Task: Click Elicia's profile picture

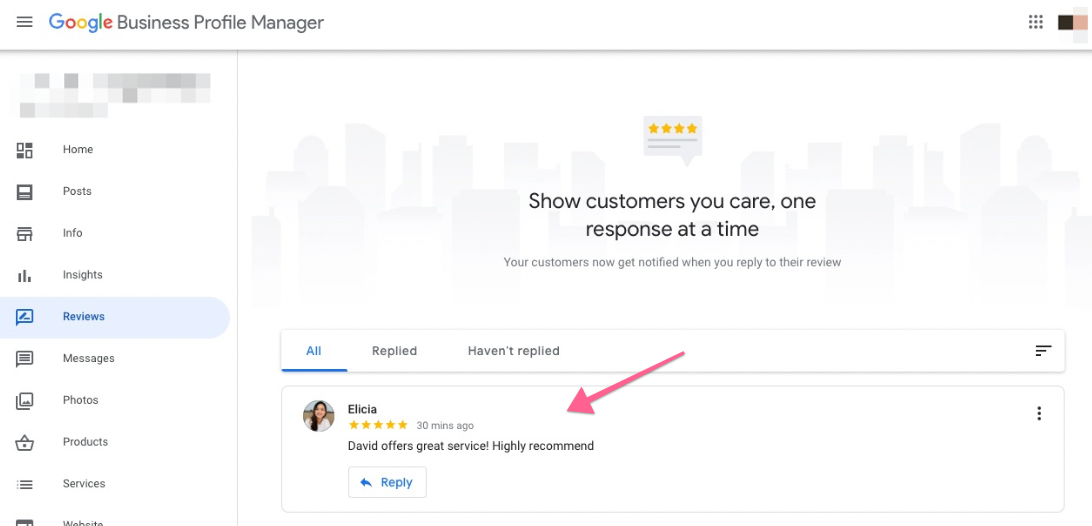Action: coord(318,416)
